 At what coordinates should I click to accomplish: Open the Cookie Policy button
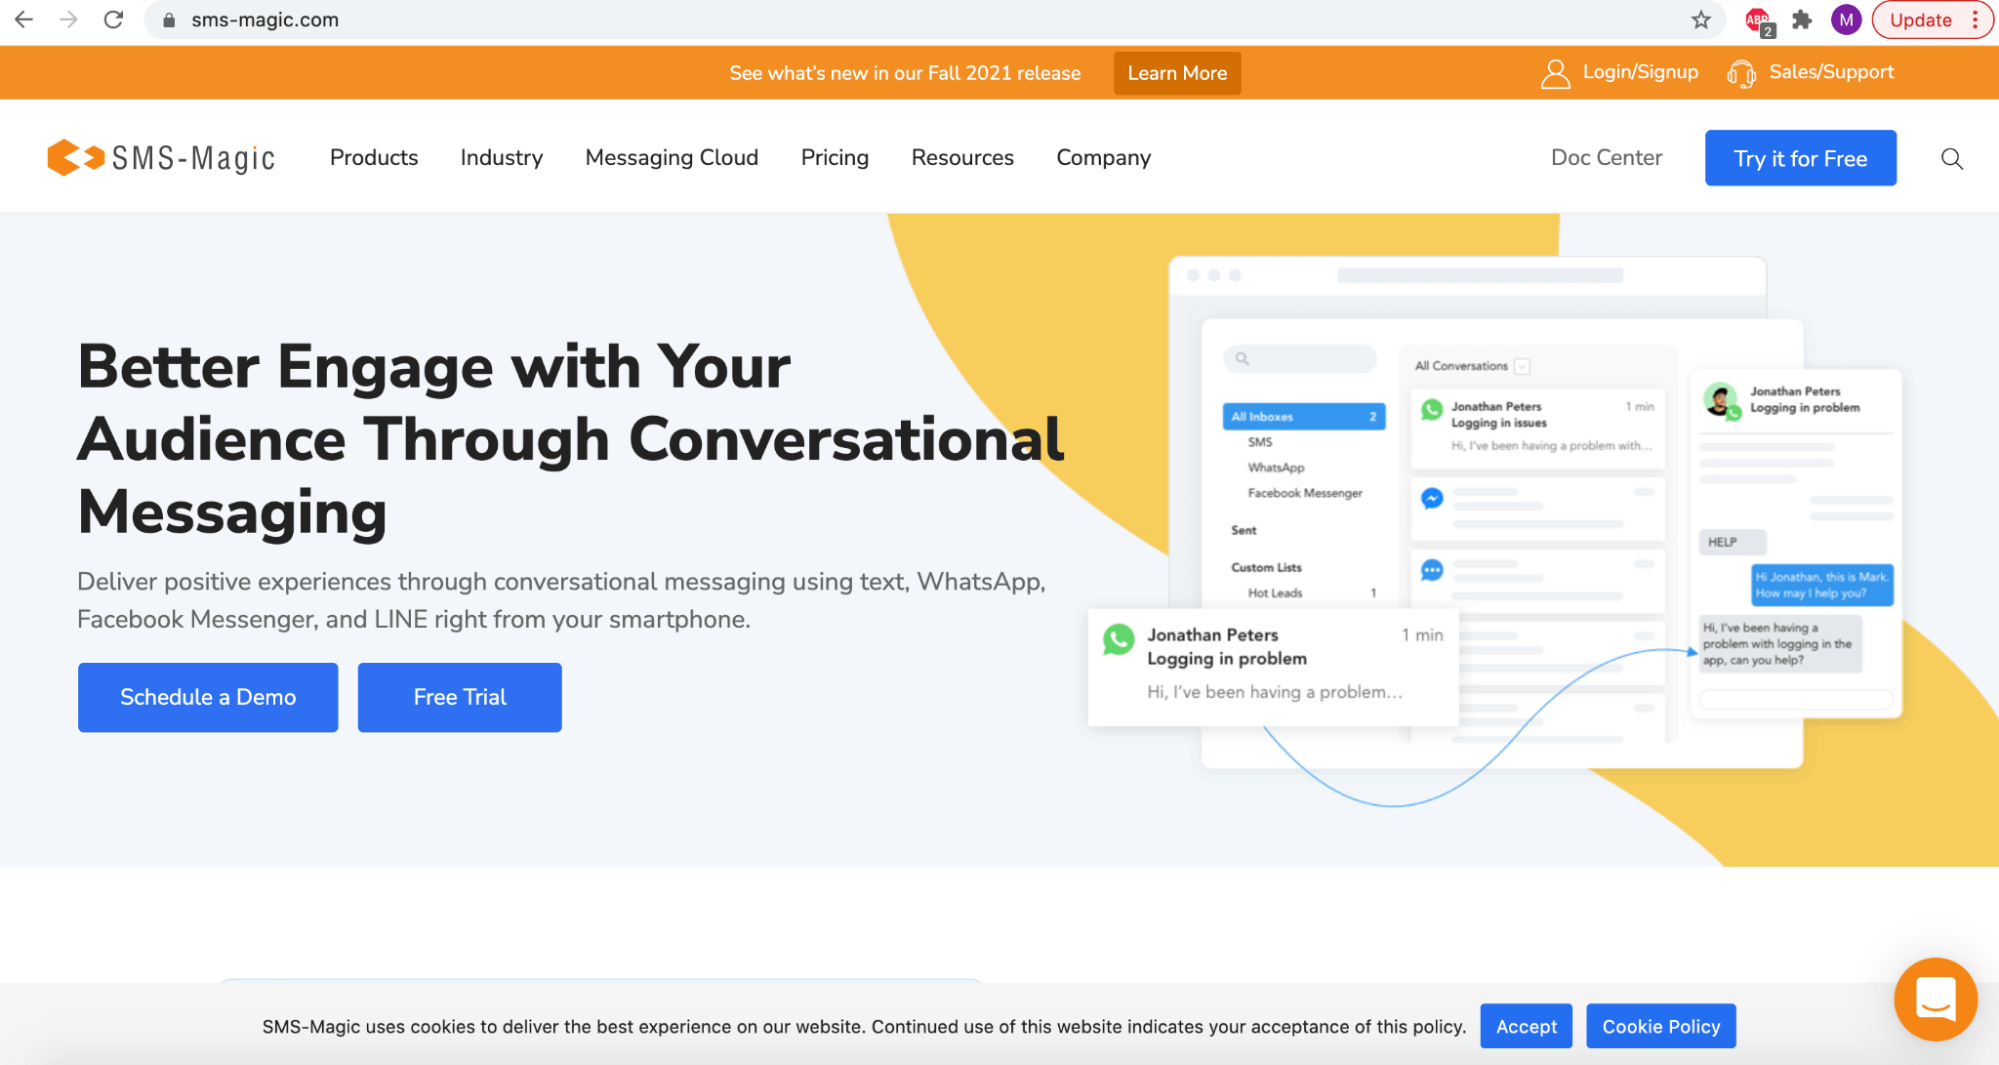coord(1660,1026)
